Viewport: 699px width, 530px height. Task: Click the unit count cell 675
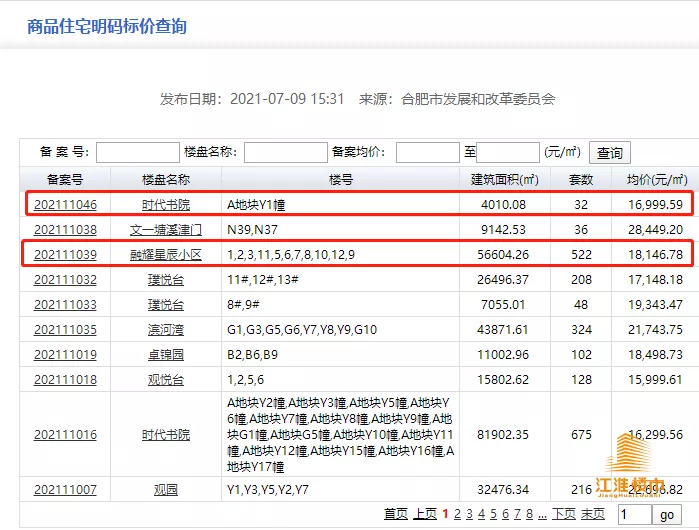pyautogui.click(x=581, y=435)
